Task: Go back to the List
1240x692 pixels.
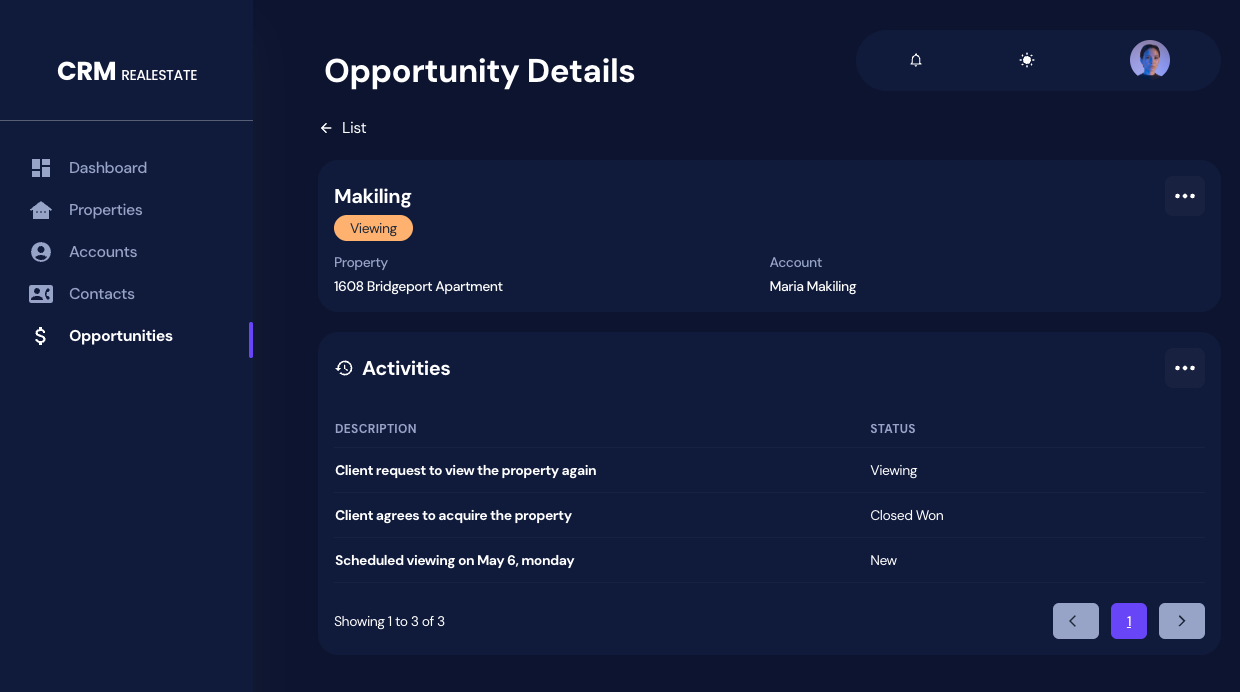Action: click(x=344, y=128)
